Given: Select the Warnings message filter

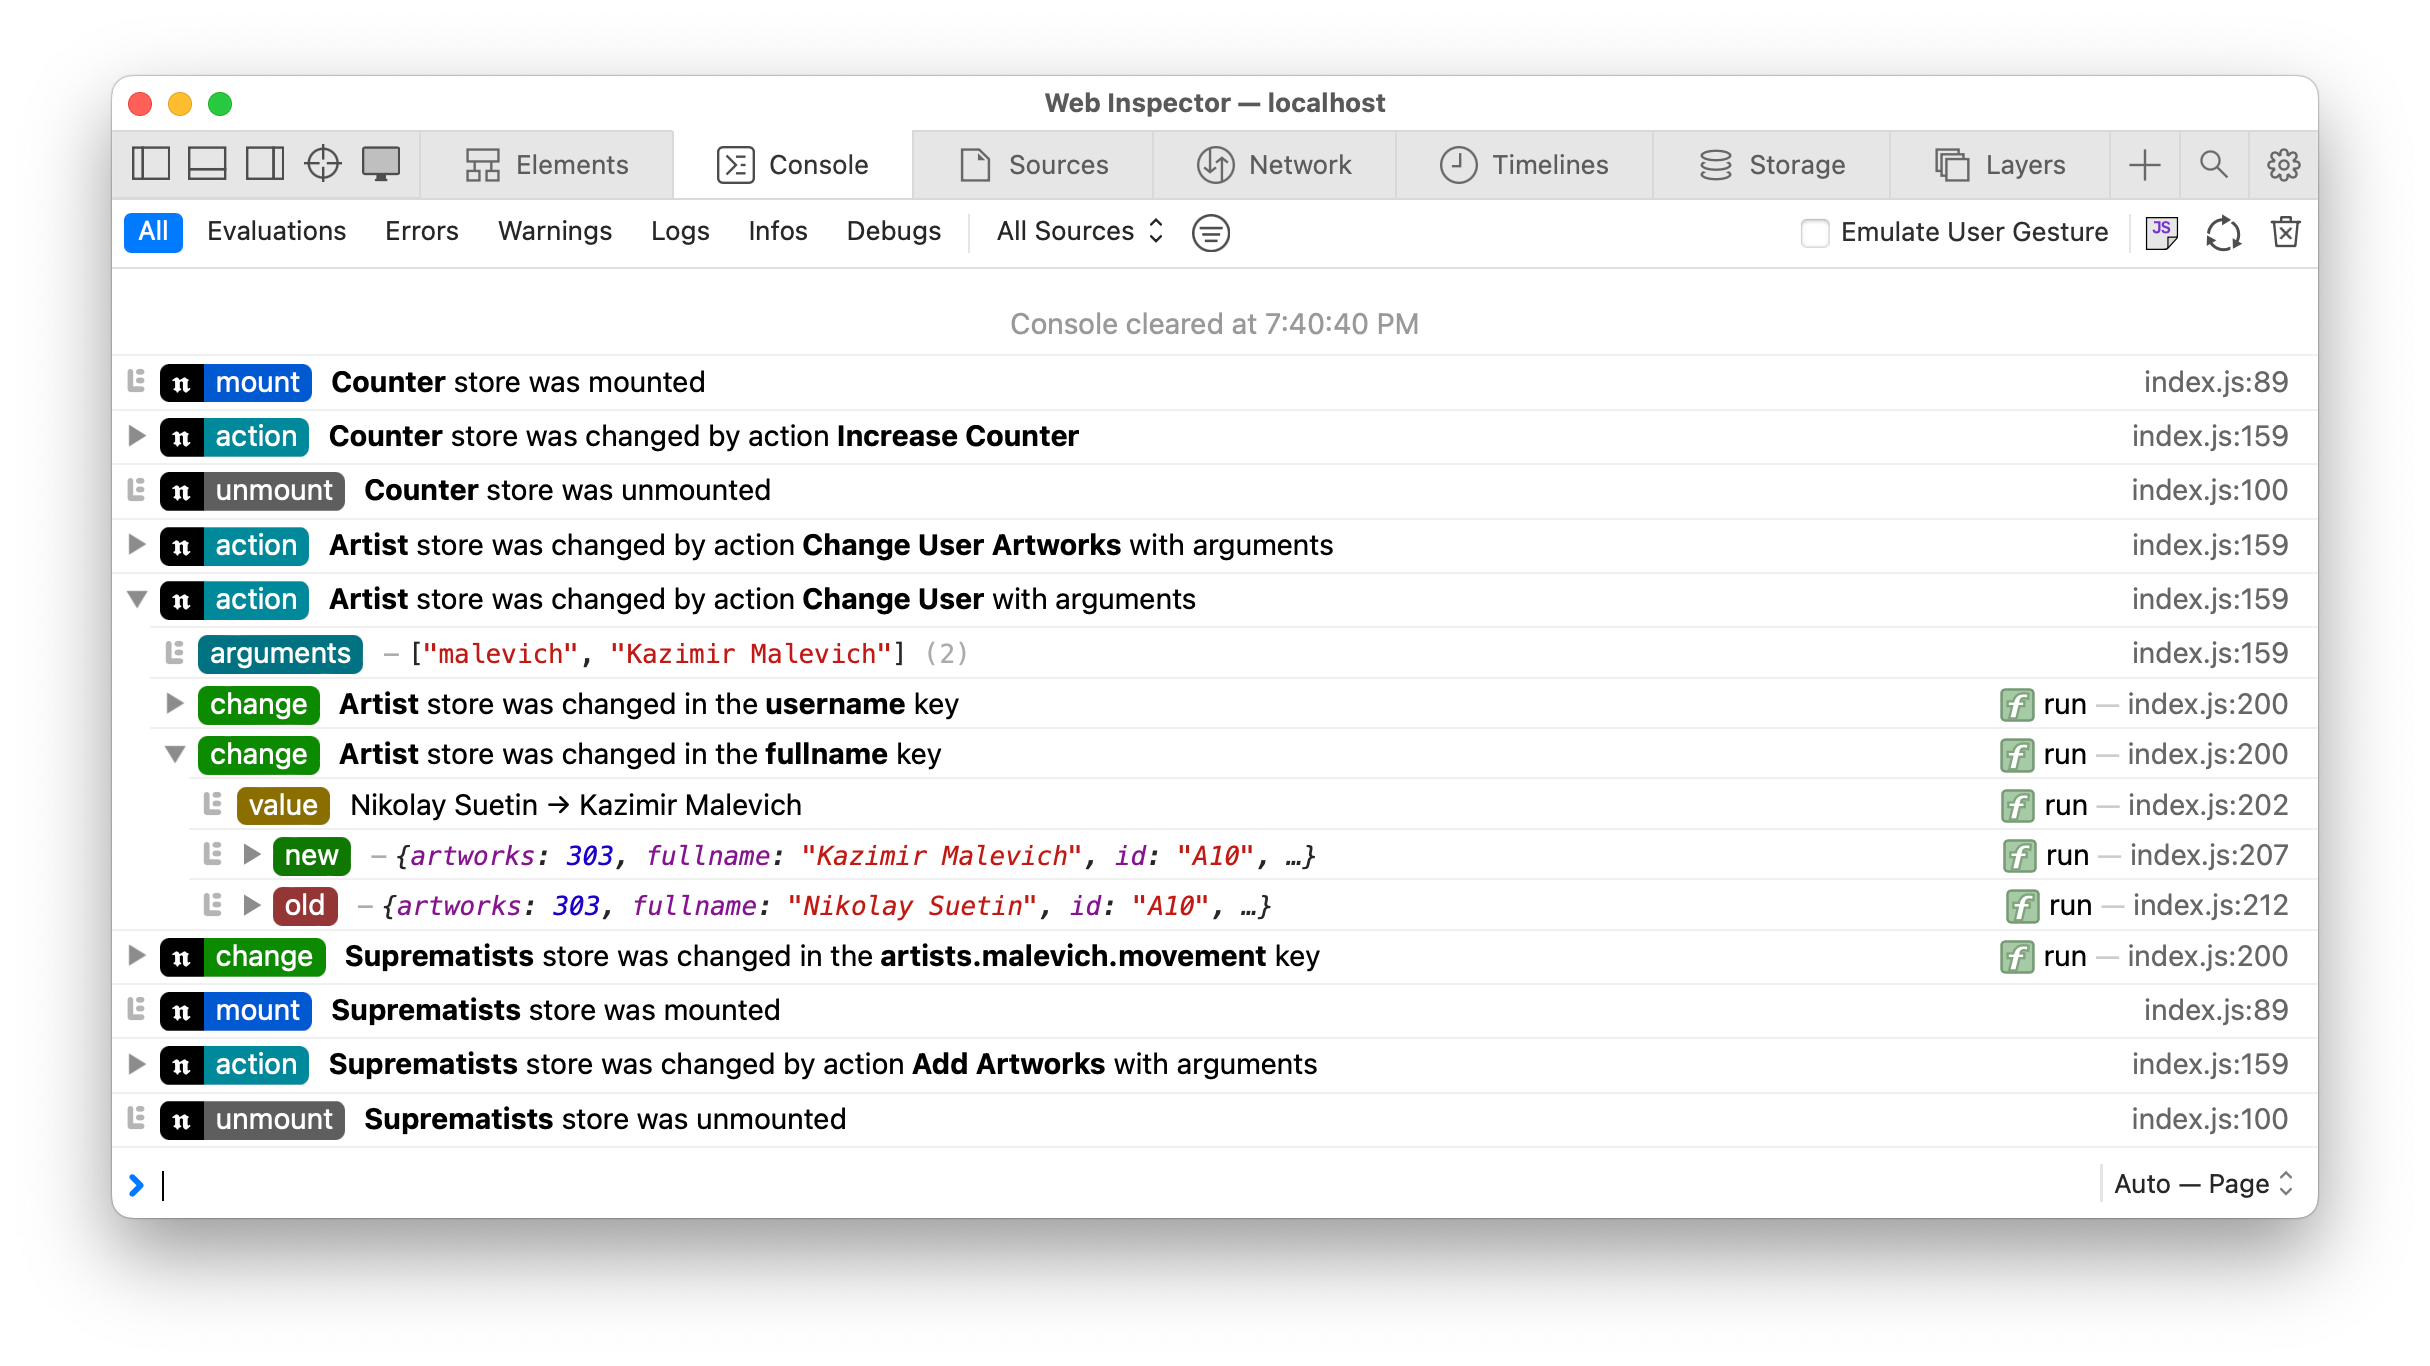Looking at the screenshot, I should [x=555, y=232].
